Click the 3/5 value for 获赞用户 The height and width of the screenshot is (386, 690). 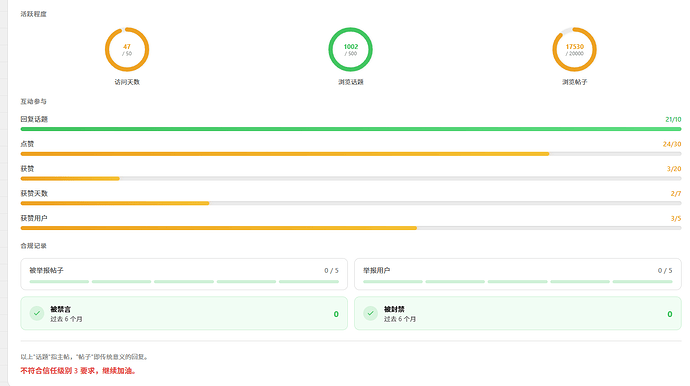tap(676, 218)
